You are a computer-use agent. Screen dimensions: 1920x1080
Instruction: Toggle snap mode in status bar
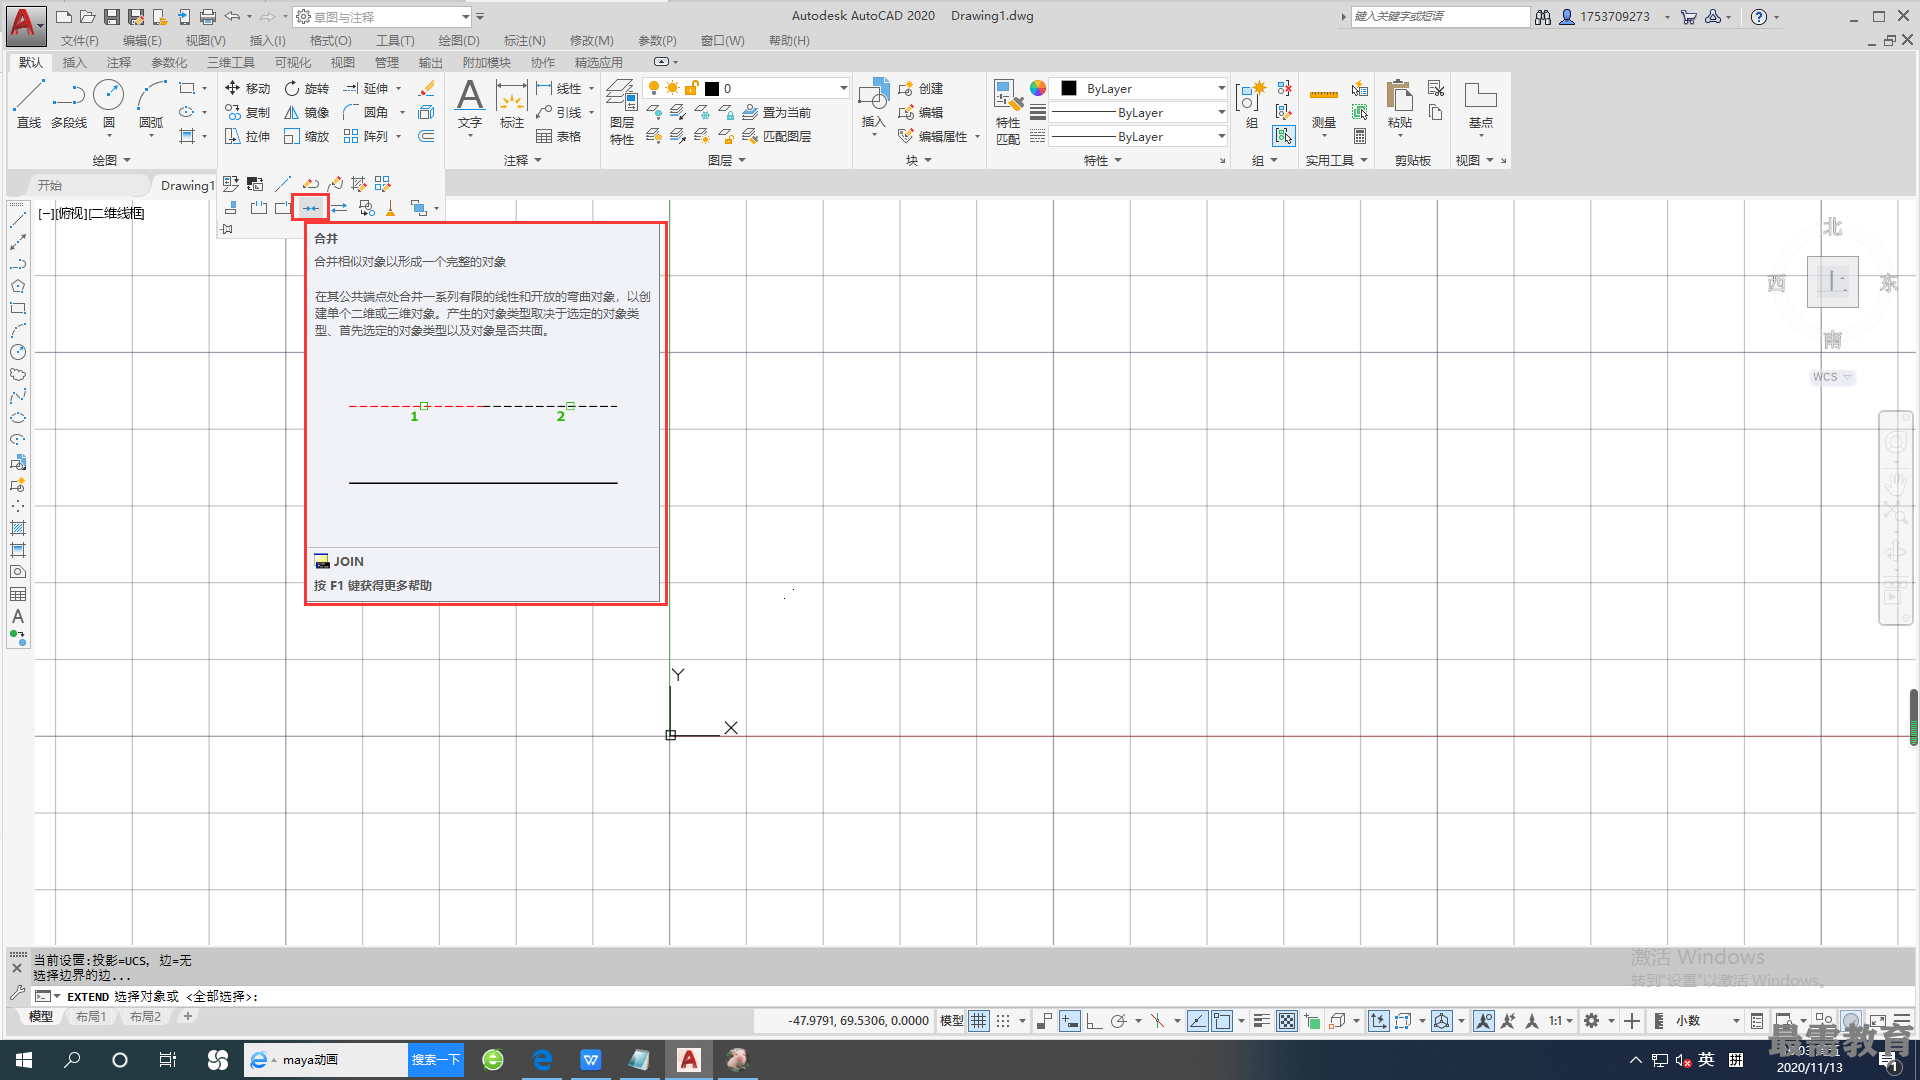(1003, 1021)
